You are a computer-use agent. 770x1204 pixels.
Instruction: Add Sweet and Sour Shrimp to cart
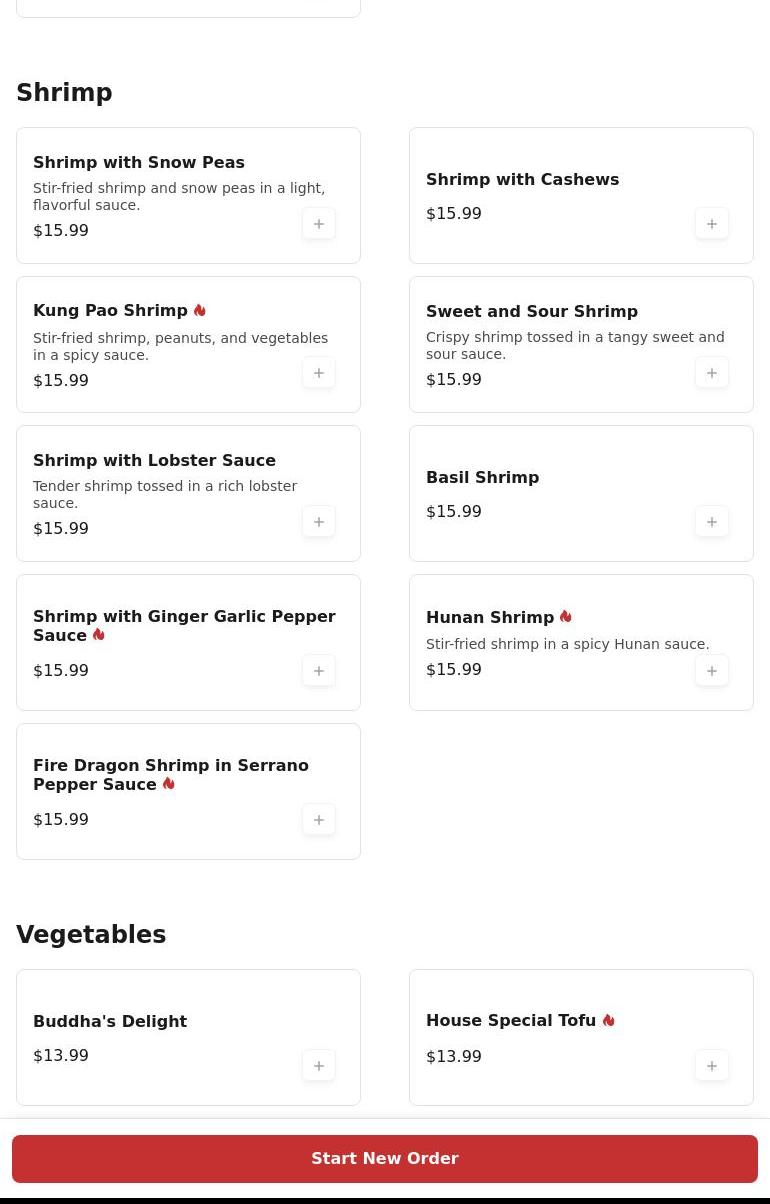(712, 373)
